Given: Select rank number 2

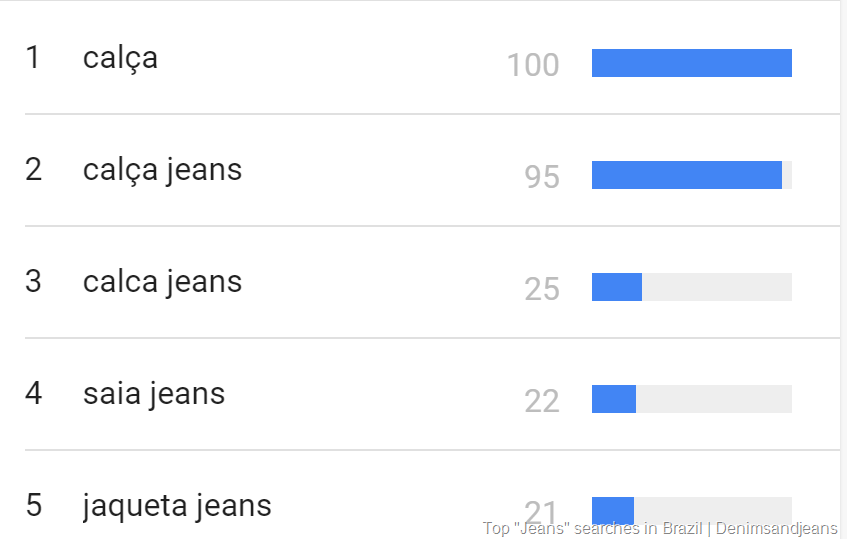Looking at the screenshot, I should (33, 170).
